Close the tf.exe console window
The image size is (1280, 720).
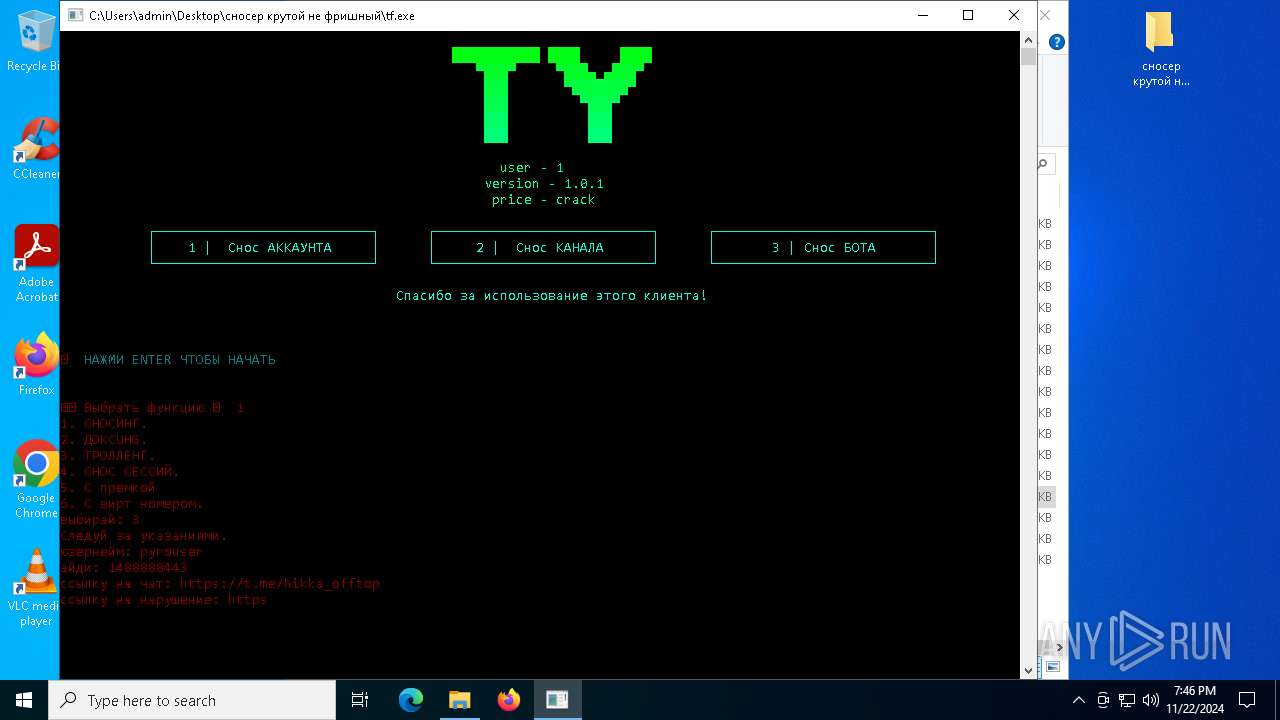coord(1014,15)
